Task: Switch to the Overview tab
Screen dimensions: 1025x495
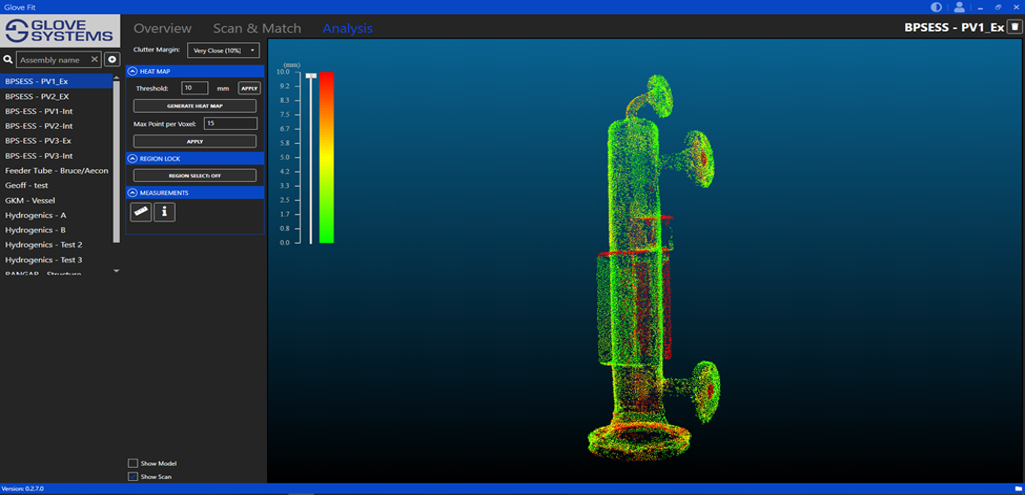Action: pyautogui.click(x=163, y=28)
